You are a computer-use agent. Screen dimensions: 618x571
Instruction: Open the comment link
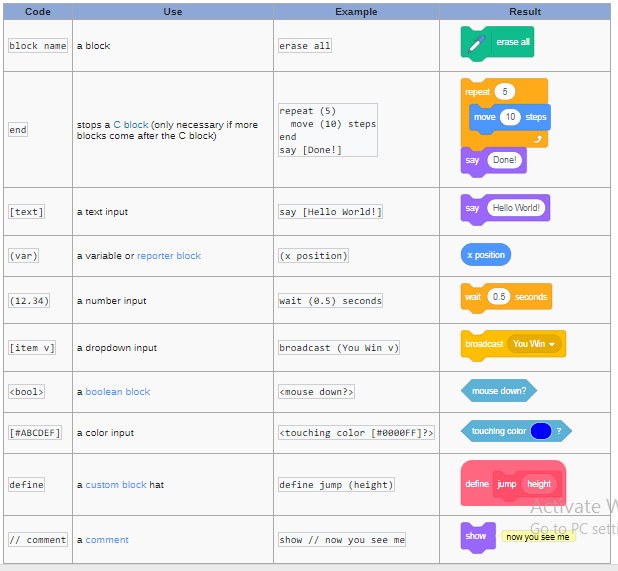tap(107, 540)
